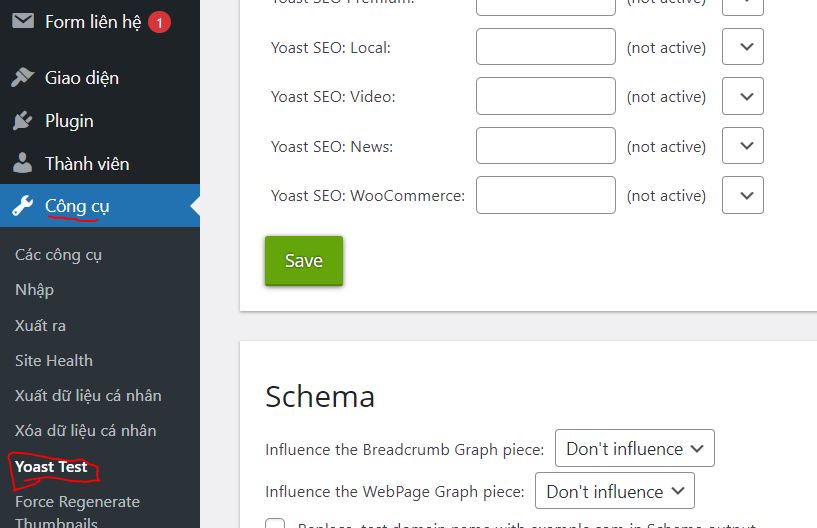This screenshot has height=528, width=817.
Task: Open Xóa dữ liệu cá nhân
Action: (85, 431)
